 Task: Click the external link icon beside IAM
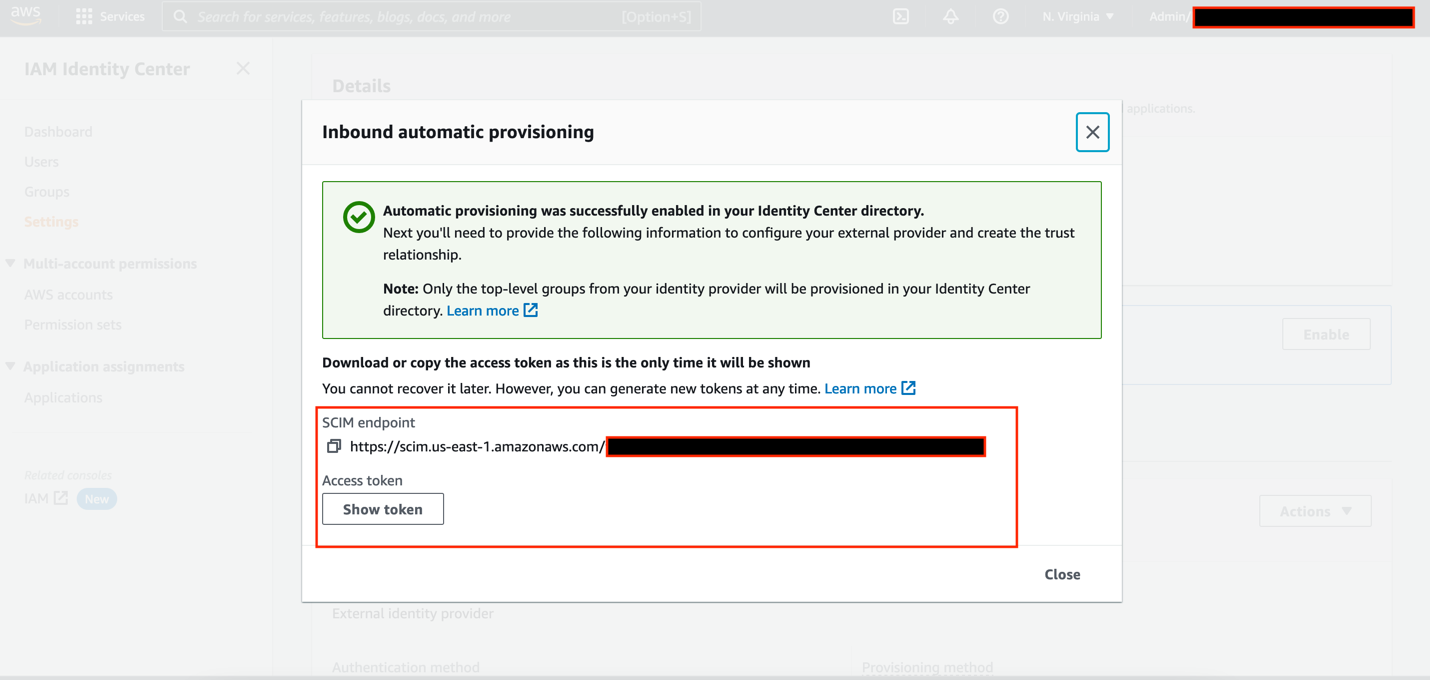[61, 498]
